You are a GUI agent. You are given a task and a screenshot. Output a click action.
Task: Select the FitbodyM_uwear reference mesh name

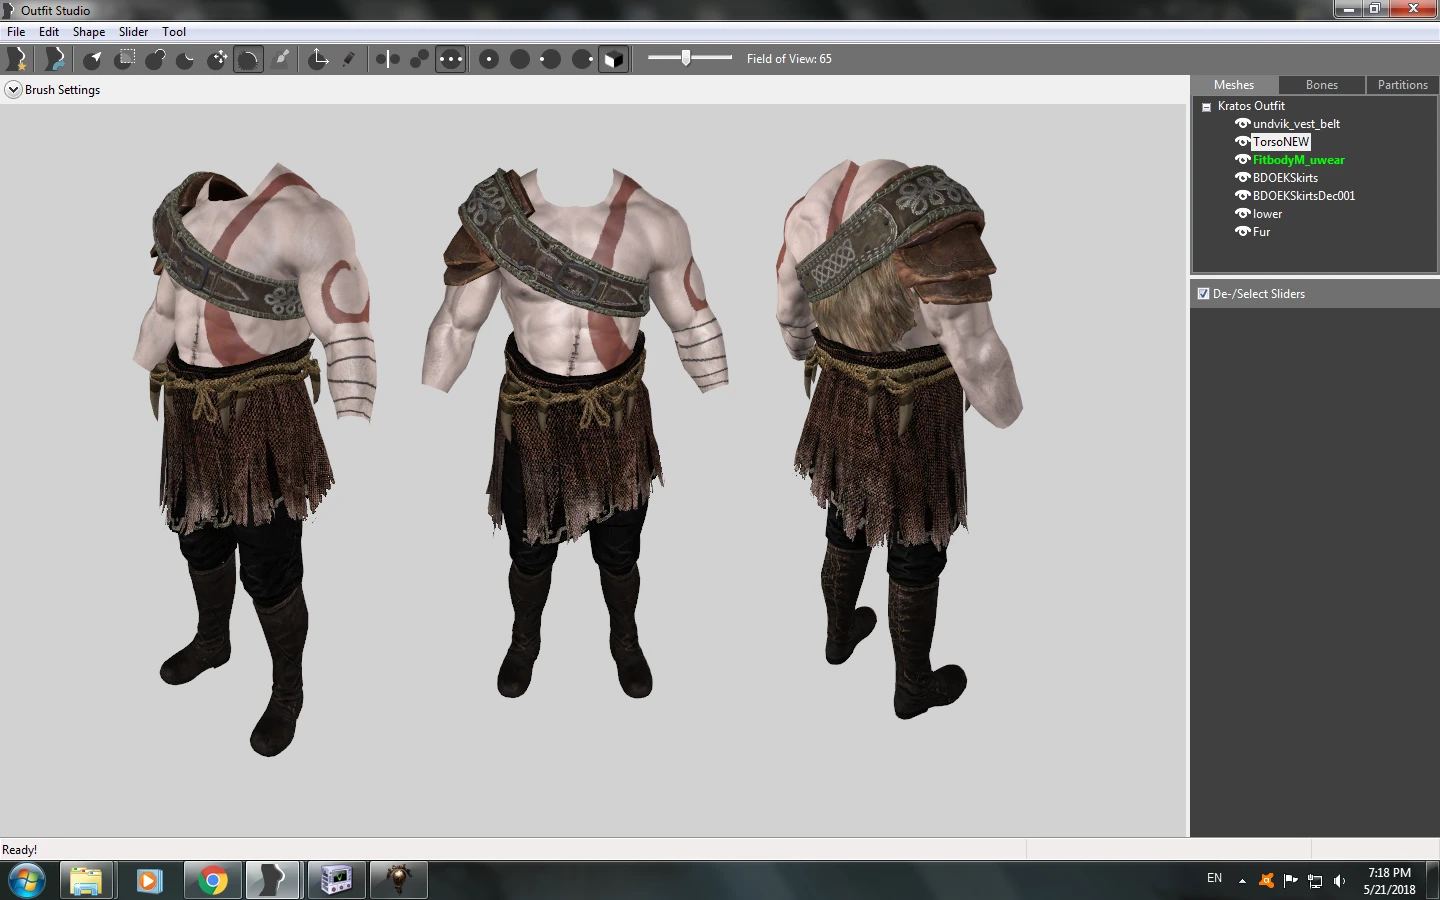1299,160
